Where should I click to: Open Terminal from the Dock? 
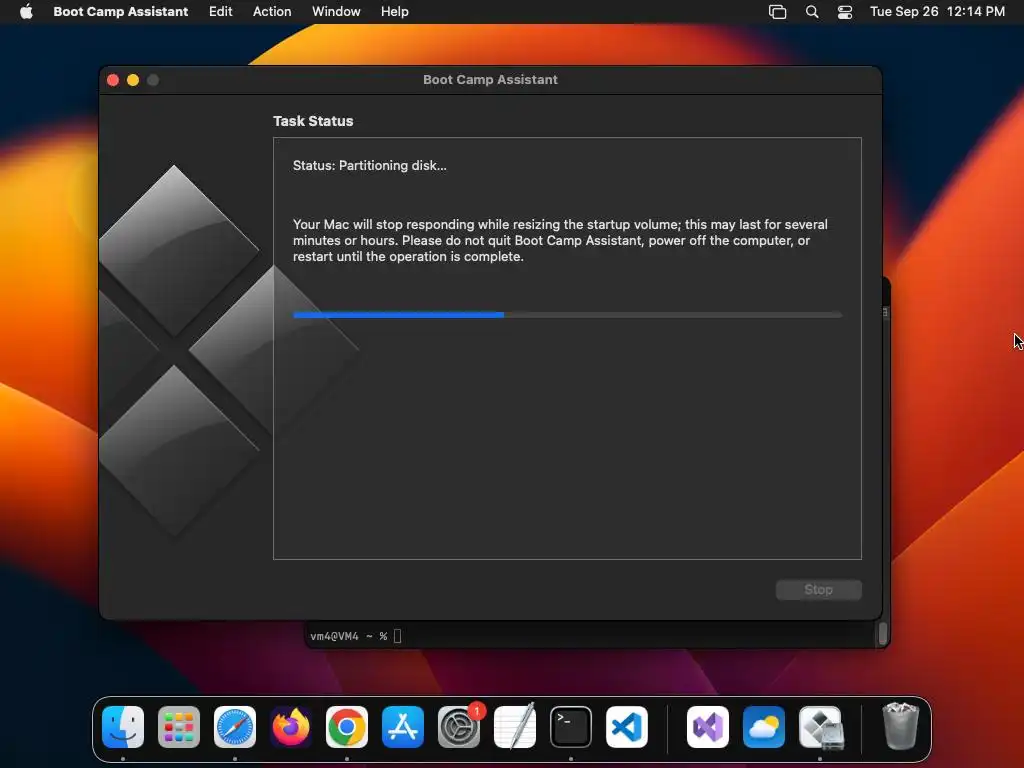[x=571, y=727]
